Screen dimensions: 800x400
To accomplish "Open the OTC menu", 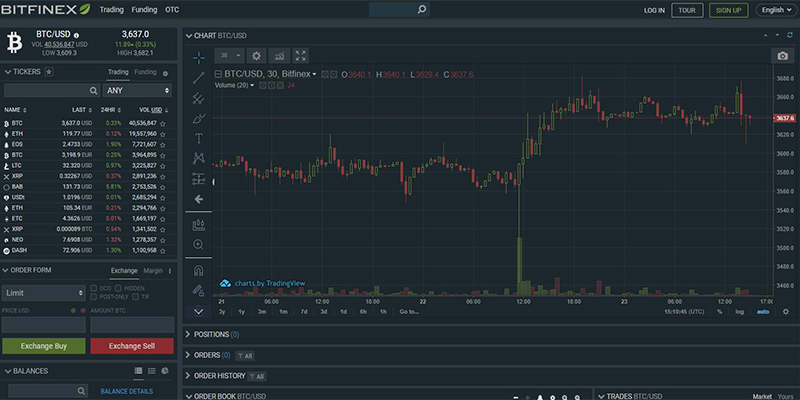I will tap(172, 10).
